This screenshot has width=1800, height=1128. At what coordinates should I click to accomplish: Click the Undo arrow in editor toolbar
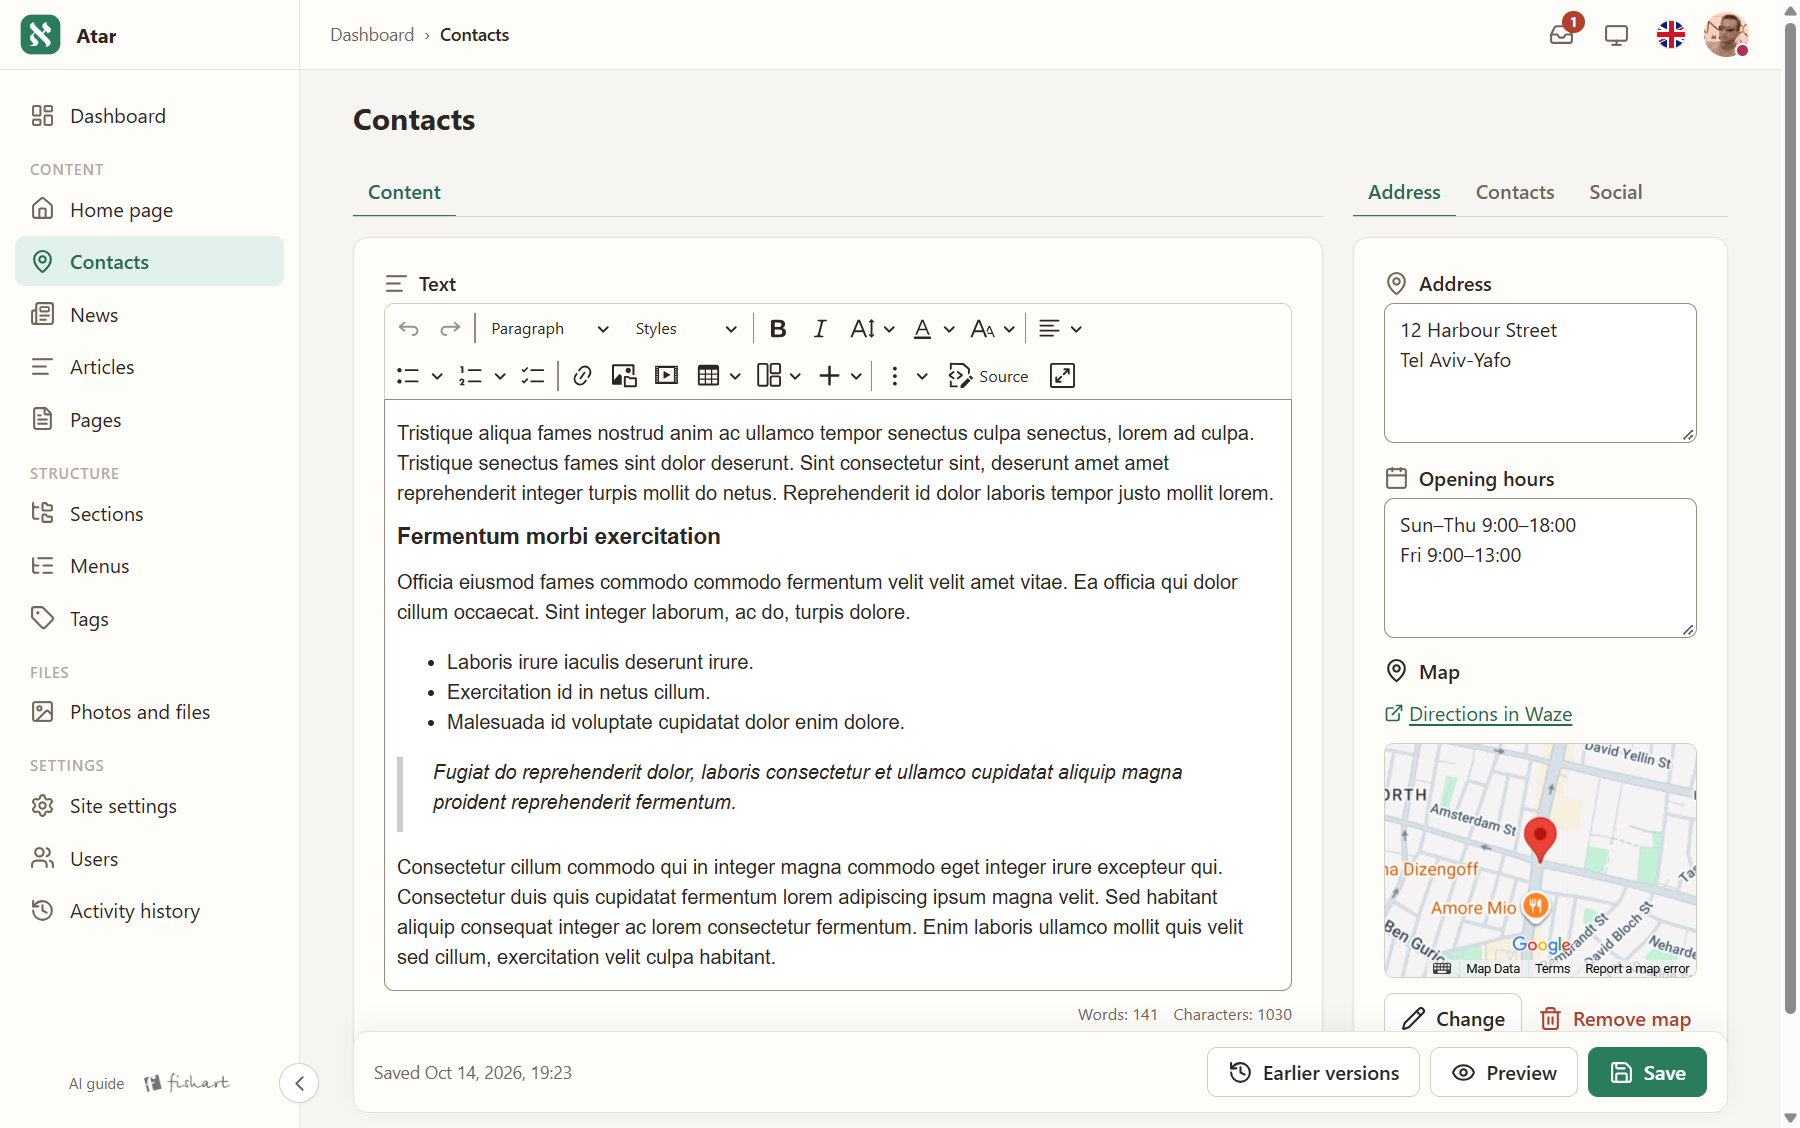(408, 329)
